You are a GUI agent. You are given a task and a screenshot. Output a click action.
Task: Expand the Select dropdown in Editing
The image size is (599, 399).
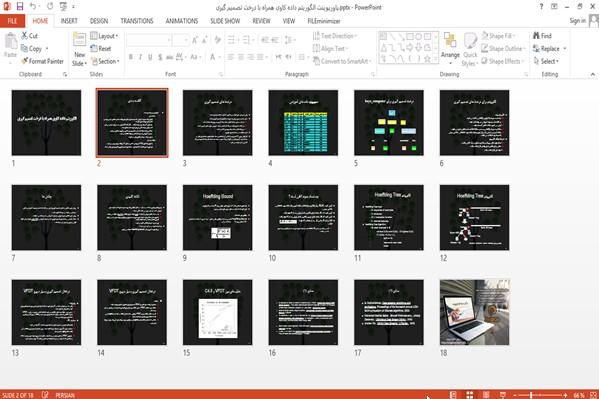click(x=546, y=61)
